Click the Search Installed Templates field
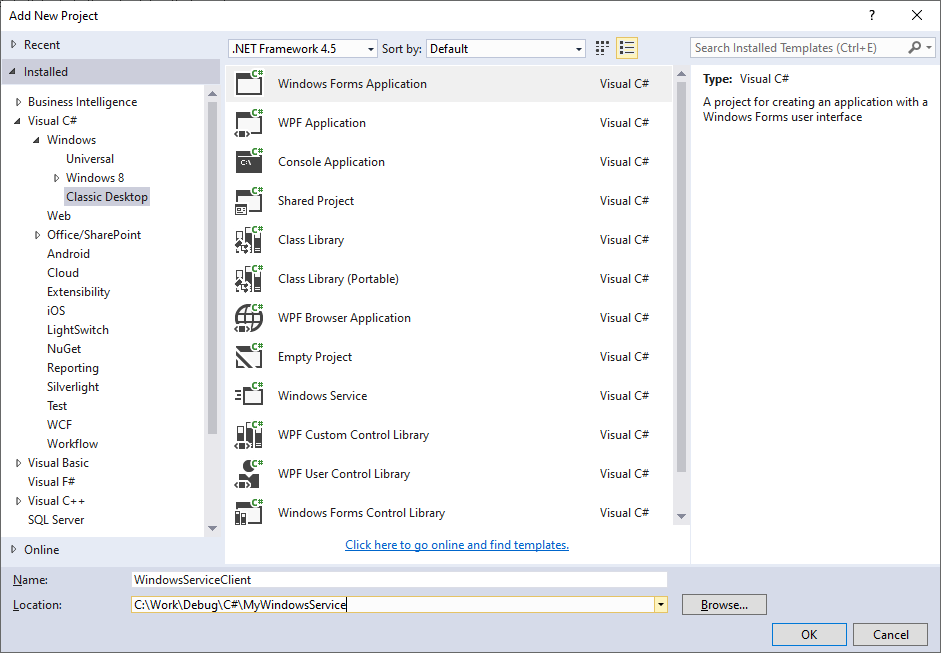This screenshot has width=941, height=653. (799, 47)
